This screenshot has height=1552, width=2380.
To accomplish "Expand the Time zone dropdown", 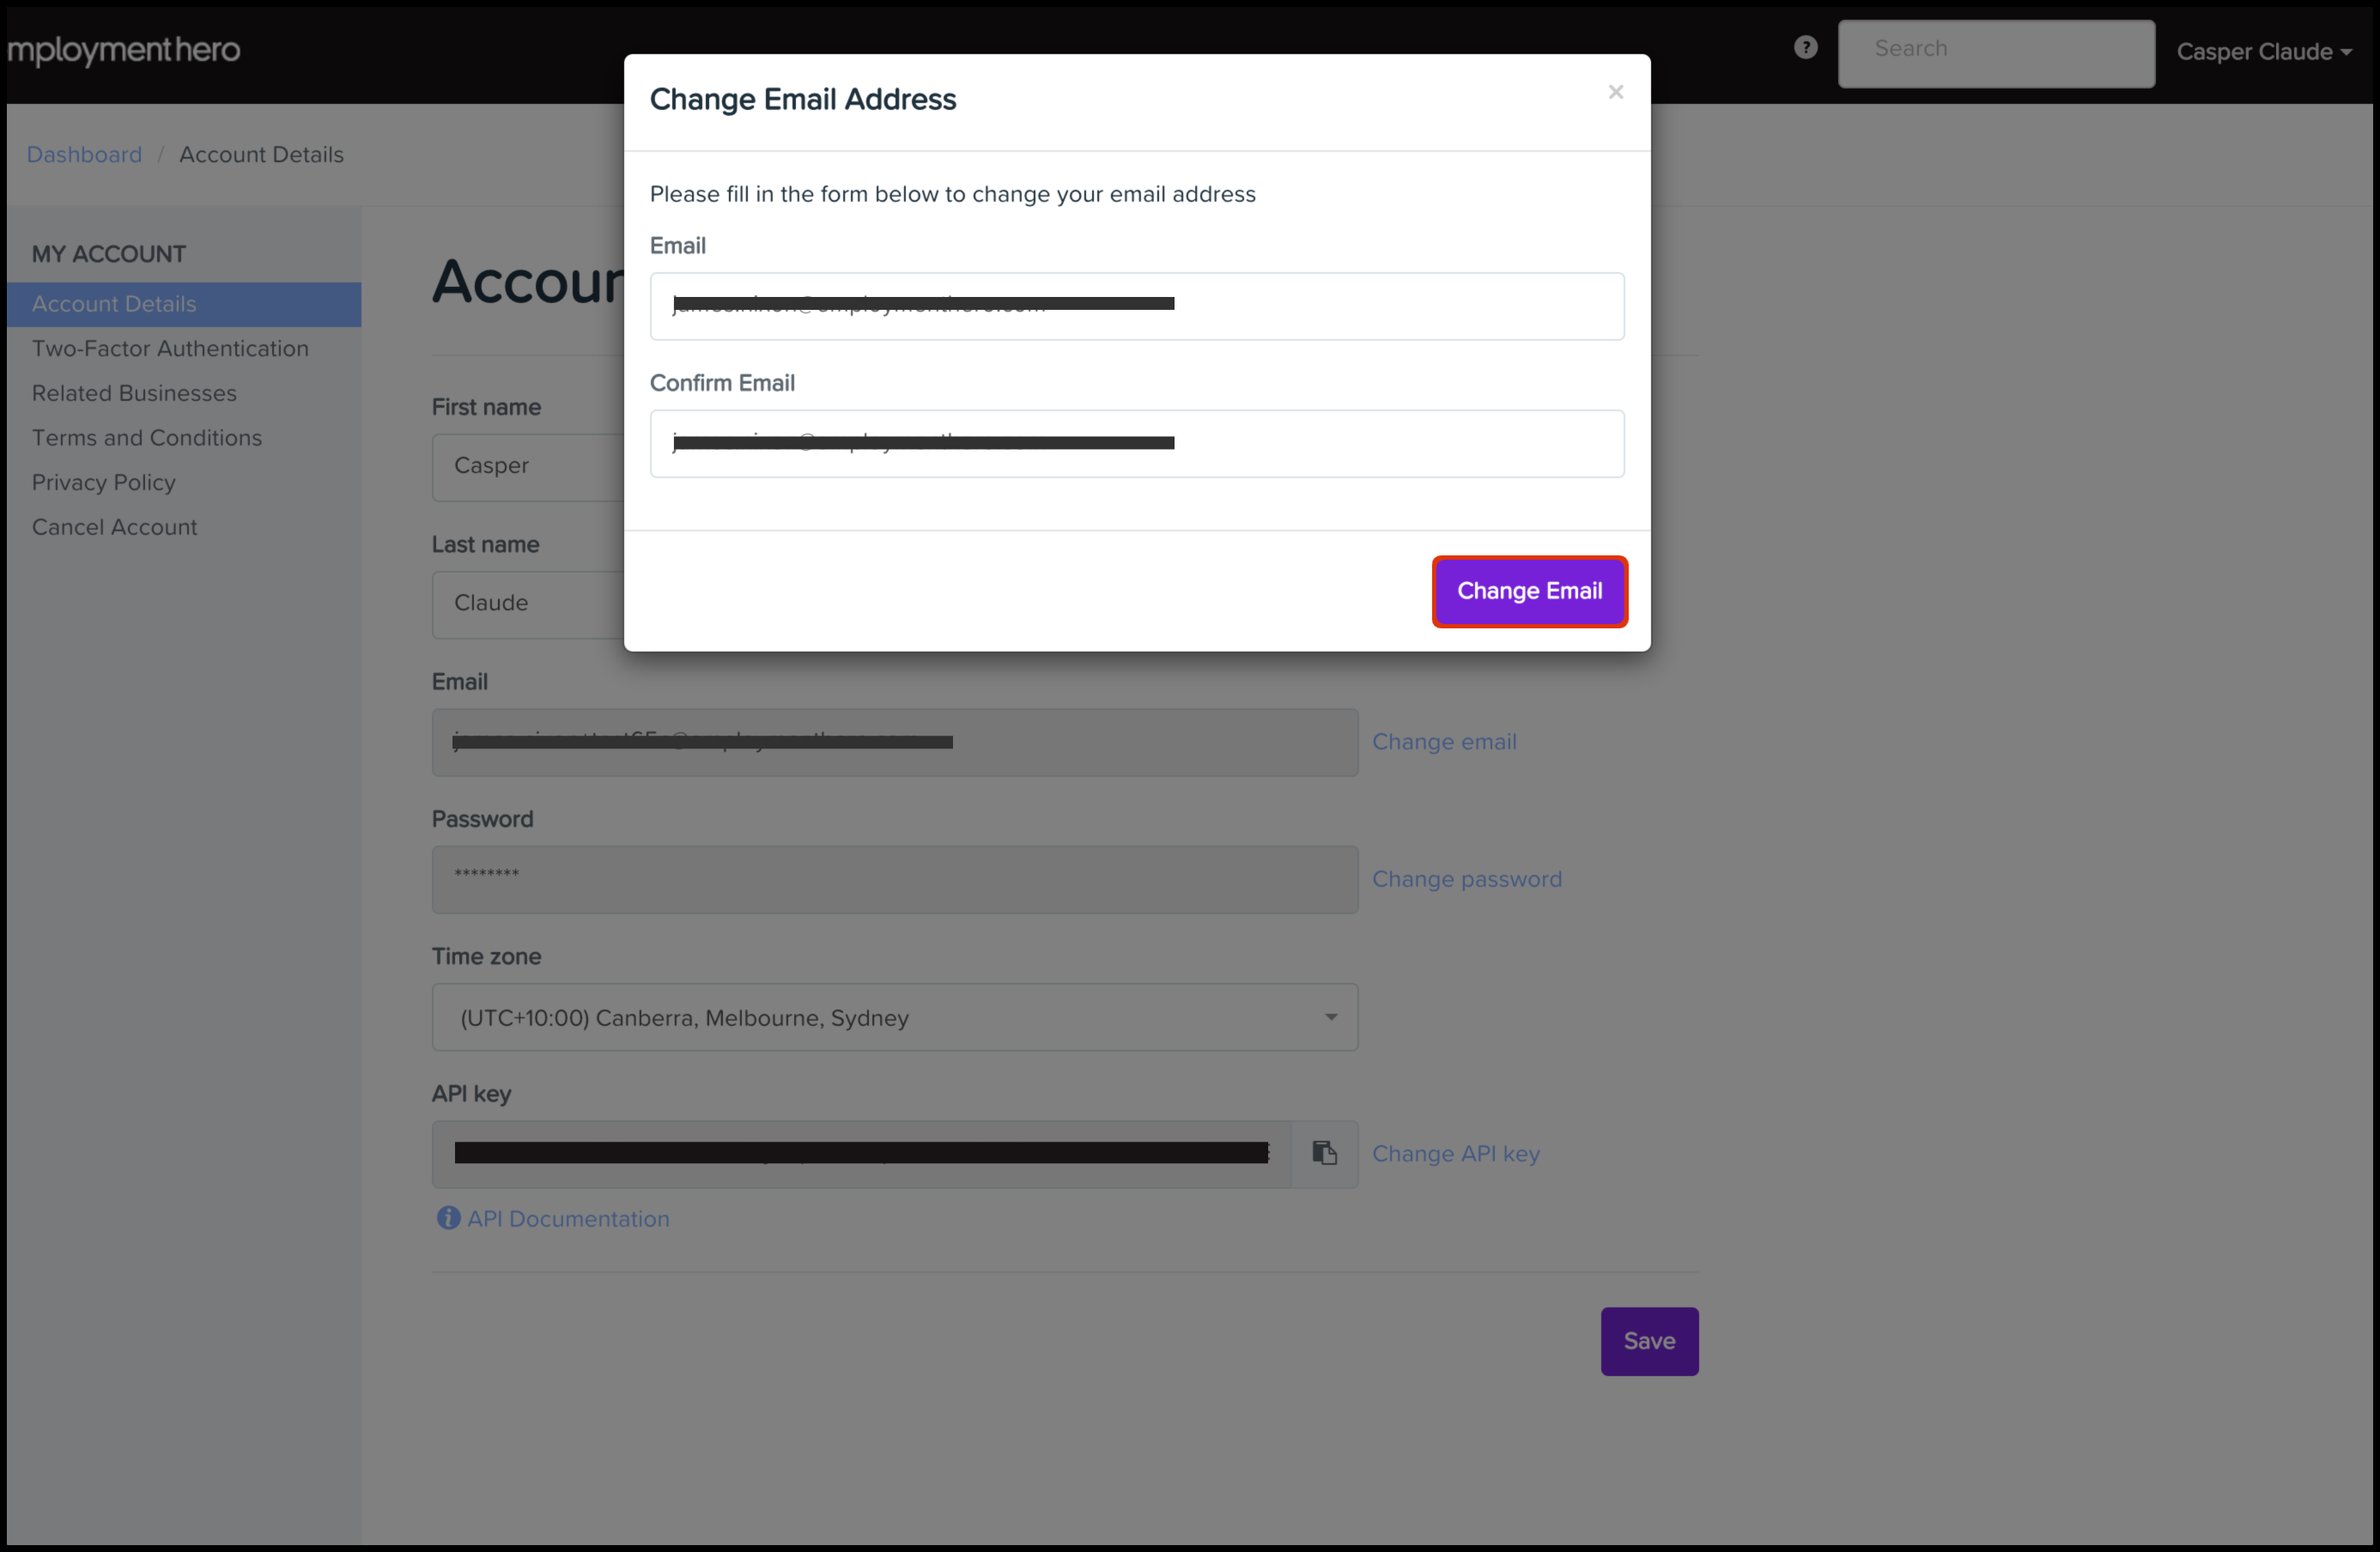I will (894, 1017).
